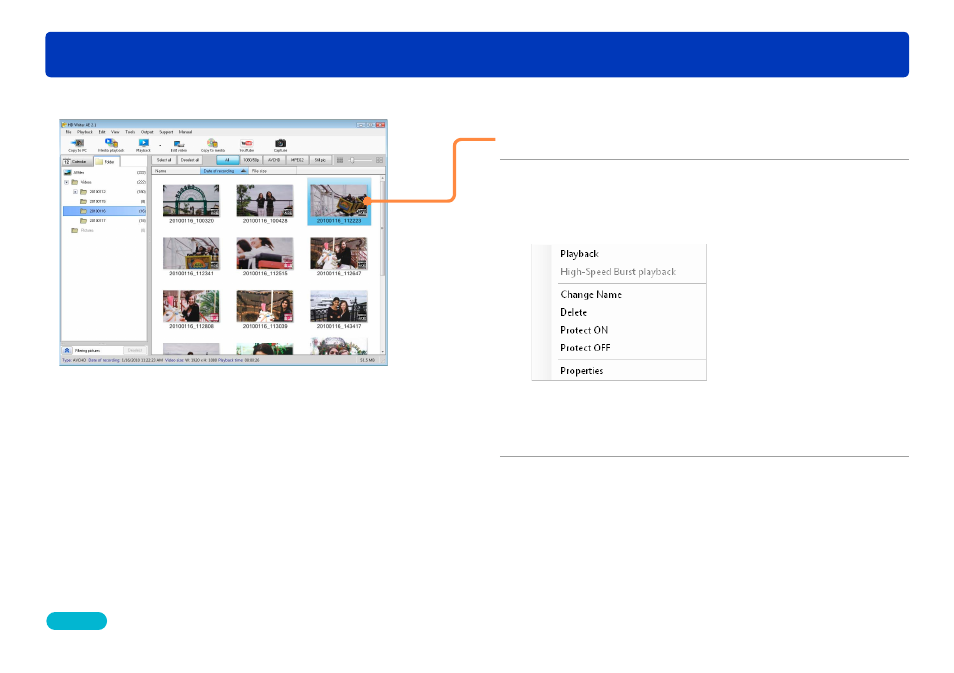Toggle the 1080/50p filter button
This screenshot has height=673, width=954.
tap(251, 160)
